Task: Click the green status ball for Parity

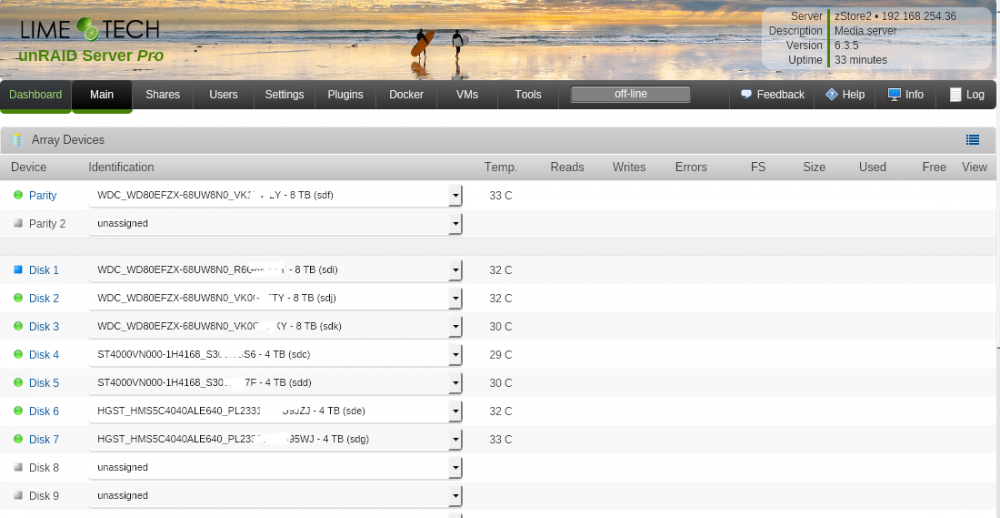Action: (x=18, y=195)
